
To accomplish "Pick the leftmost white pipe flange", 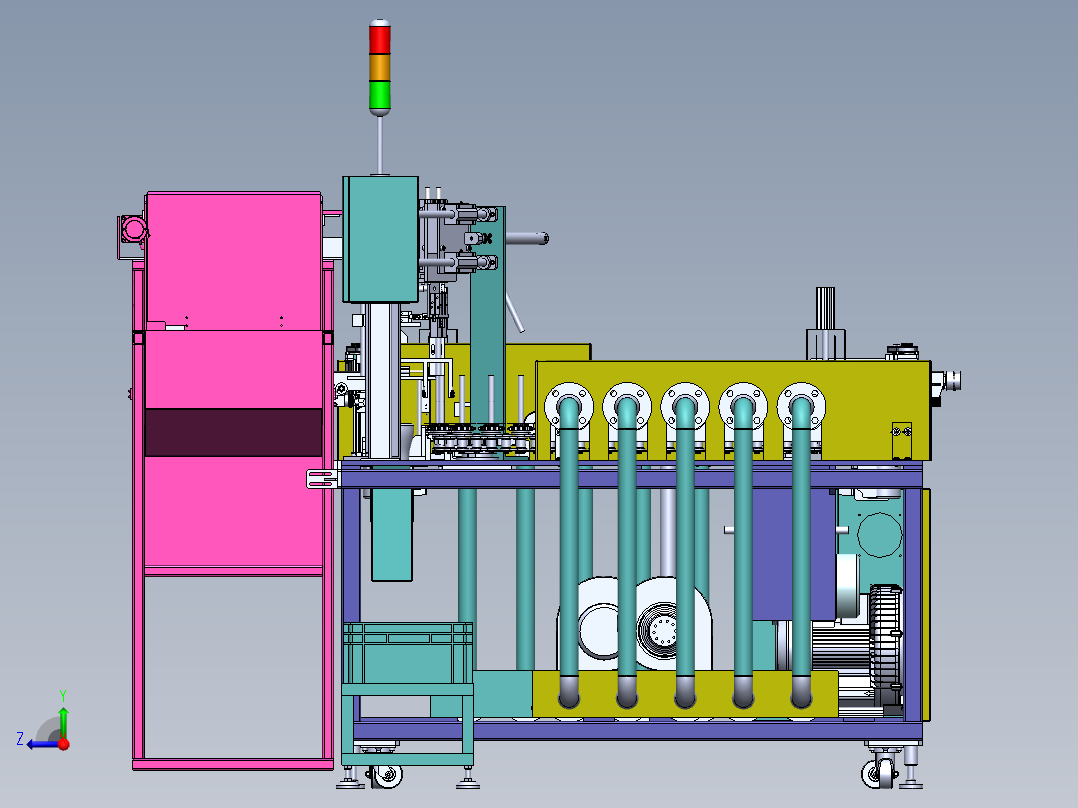I will point(569,406).
